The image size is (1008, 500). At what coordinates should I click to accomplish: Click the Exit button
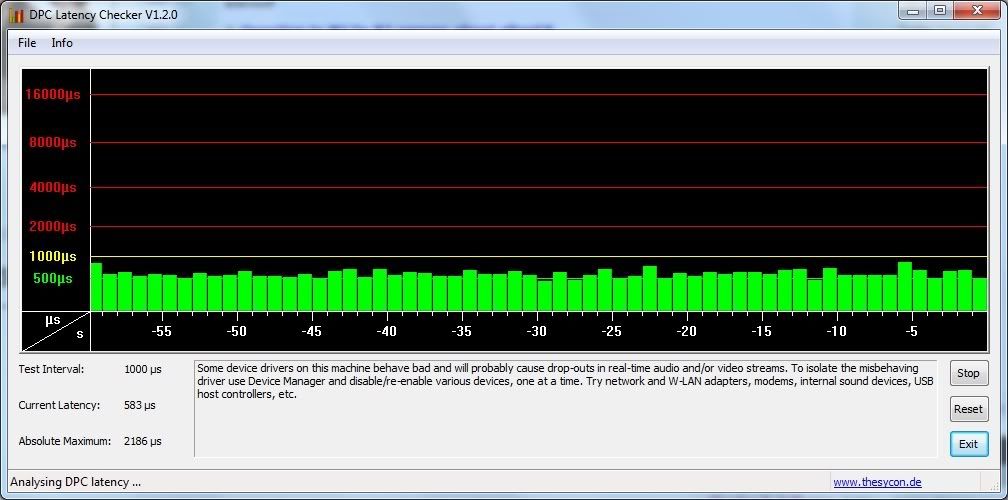click(968, 444)
